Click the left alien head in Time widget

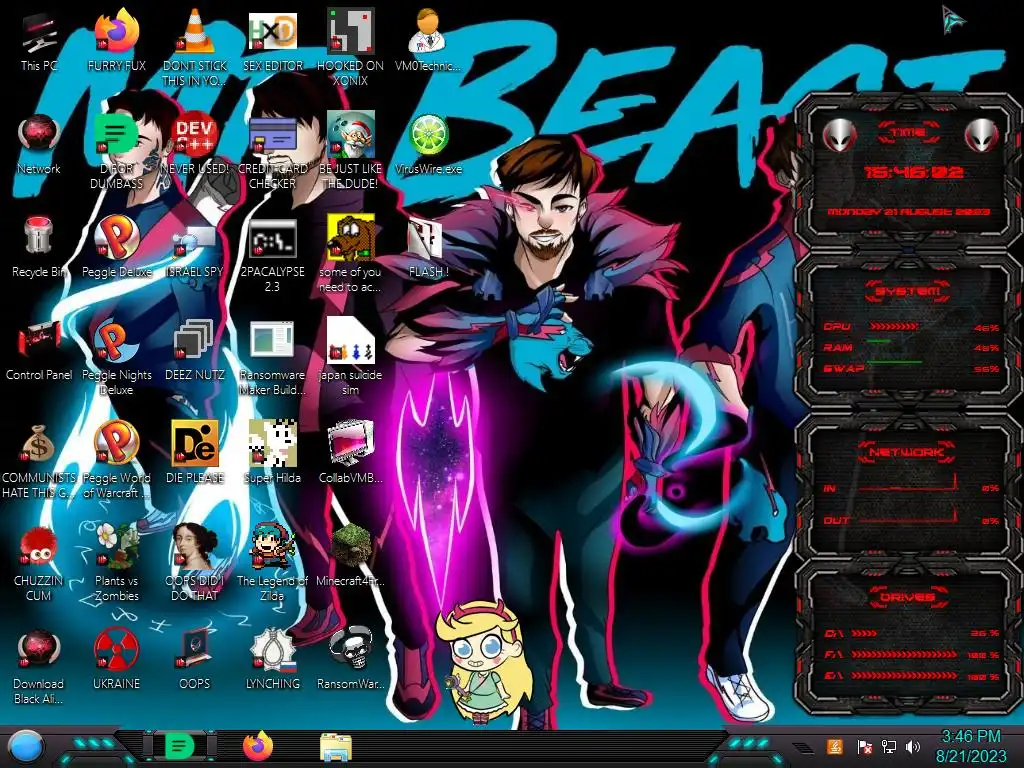[x=839, y=136]
